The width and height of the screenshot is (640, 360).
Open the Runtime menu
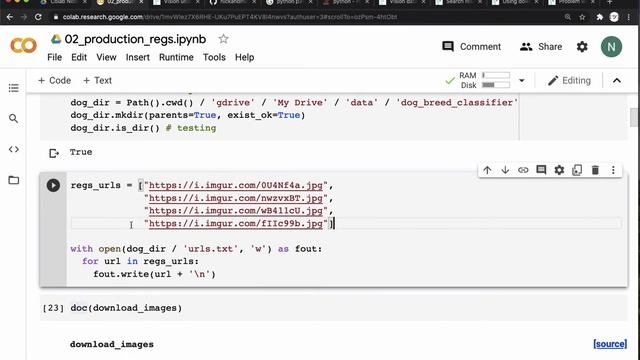pos(176,57)
